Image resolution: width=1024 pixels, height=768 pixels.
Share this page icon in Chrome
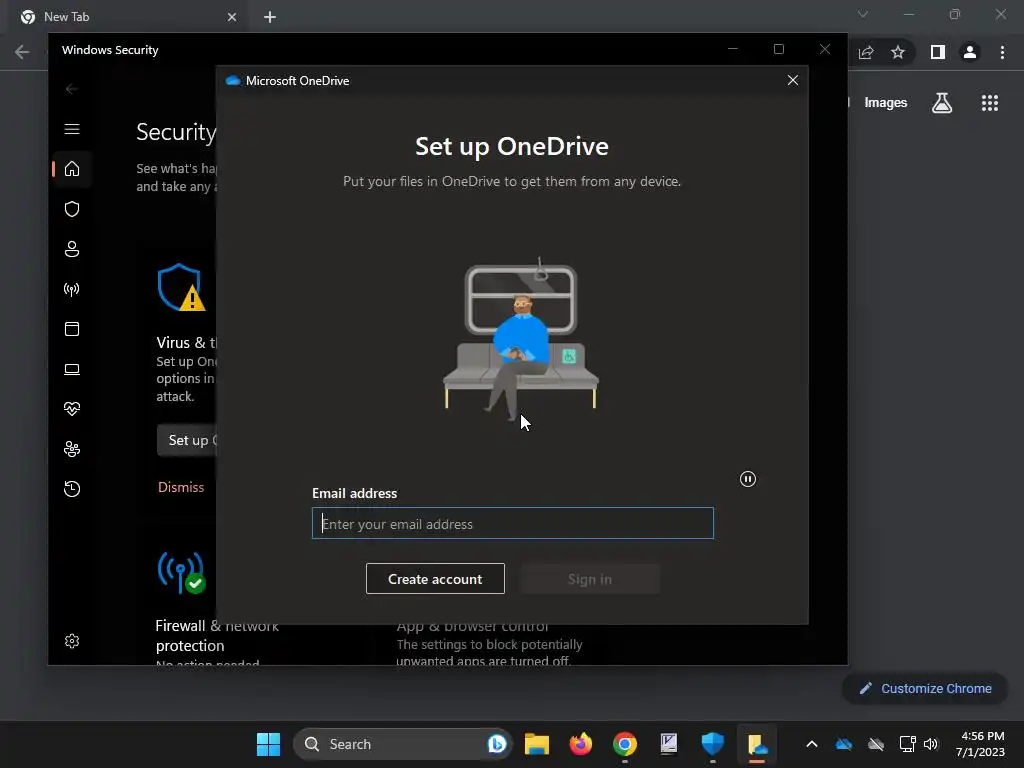pos(867,52)
